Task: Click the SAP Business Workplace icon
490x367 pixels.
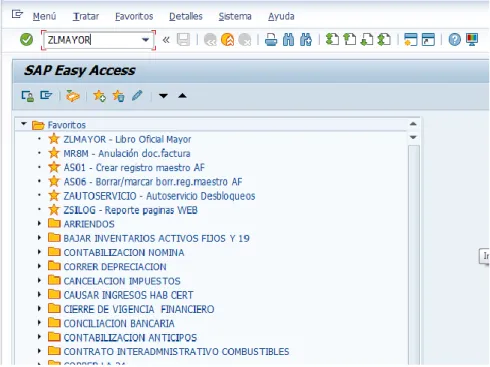Action: pos(73,96)
